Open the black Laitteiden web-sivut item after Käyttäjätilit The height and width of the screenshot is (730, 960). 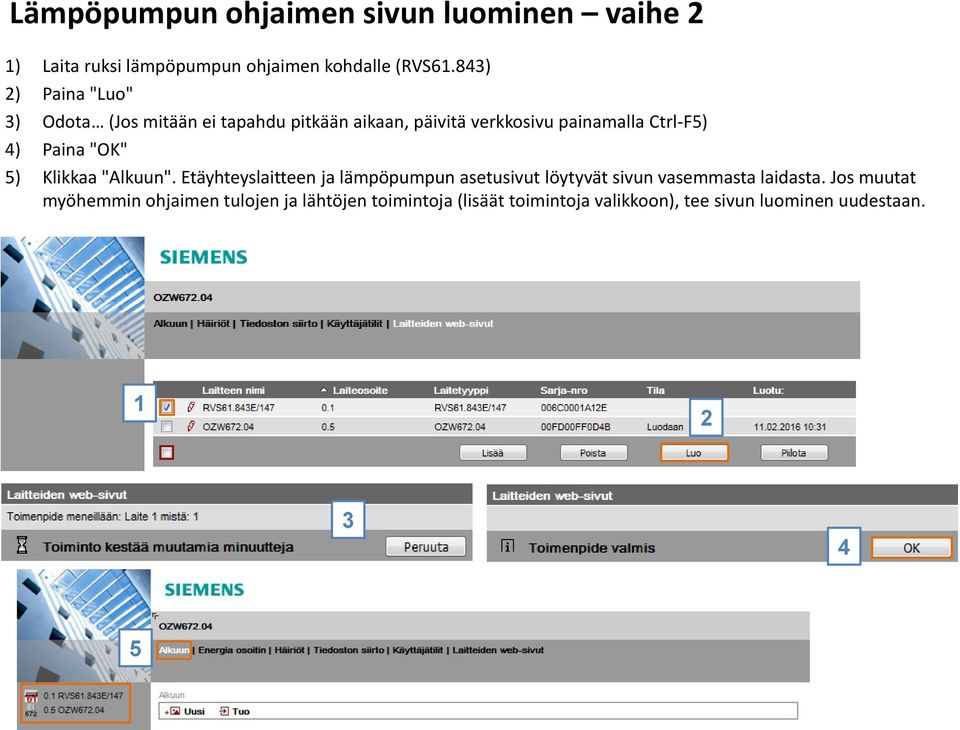click(x=498, y=650)
